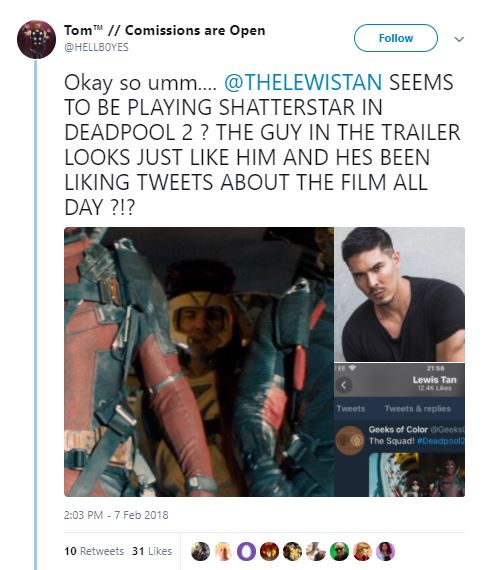The height and width of the screenshot is (570, 487).
Task: Click the Follow button
Action: [396, 38]
